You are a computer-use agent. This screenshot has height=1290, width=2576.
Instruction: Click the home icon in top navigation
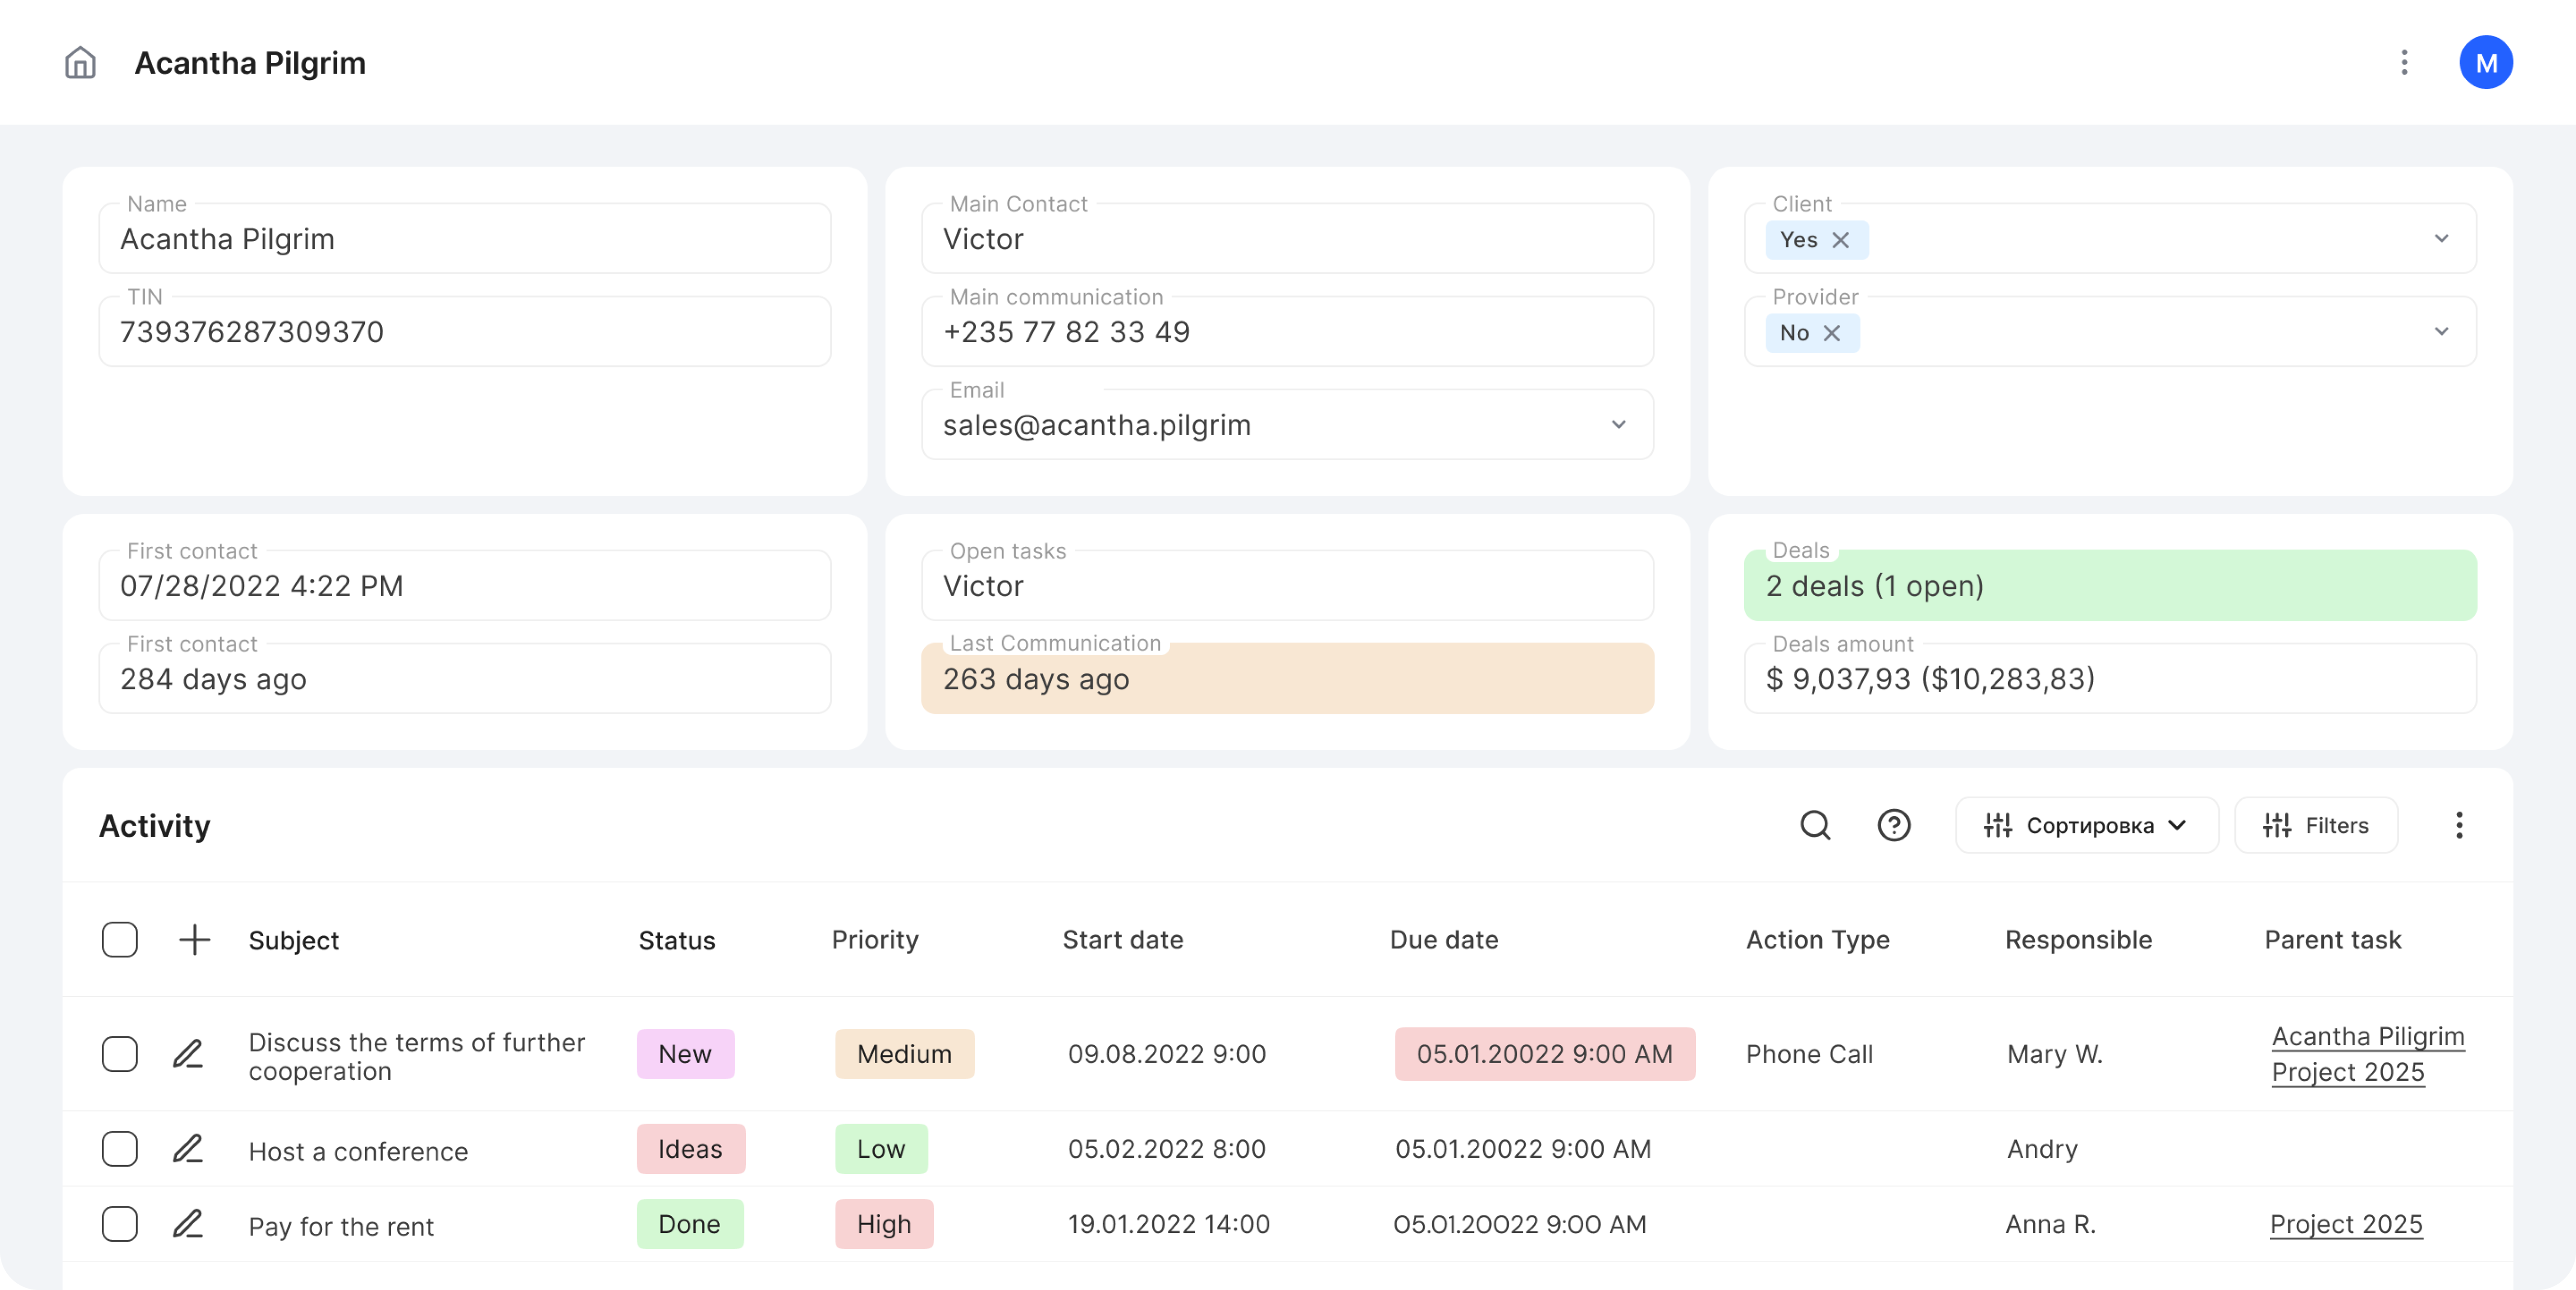point(79,62)
